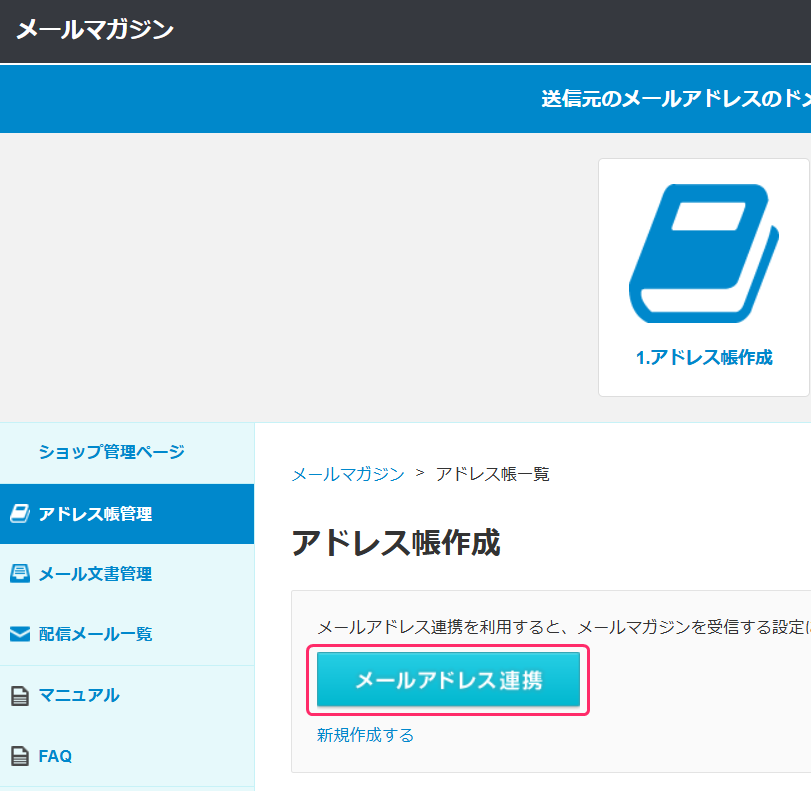811x791 pixels.
Task: Click the envelope icon beside 配信メール一覧
Action: 19,634
